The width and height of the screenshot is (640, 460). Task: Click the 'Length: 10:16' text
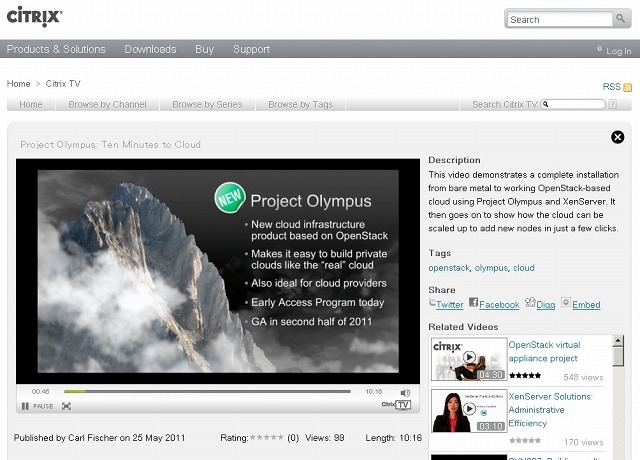click(x=393, y=438)
